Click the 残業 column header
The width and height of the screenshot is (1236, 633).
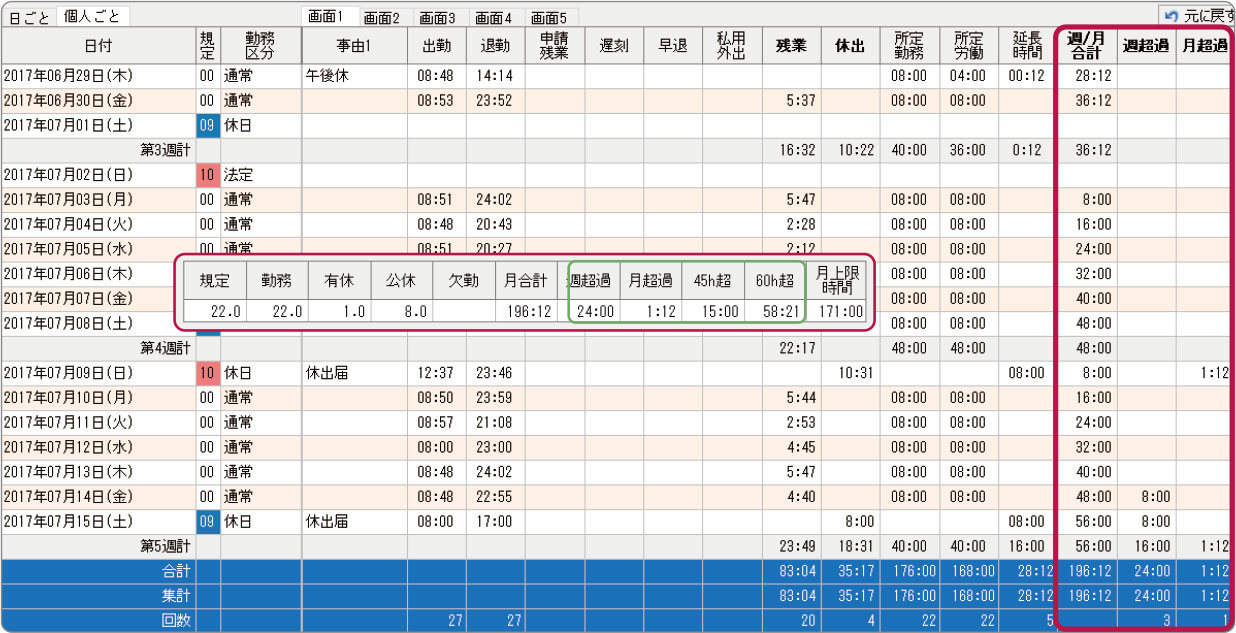click(791, 46)
